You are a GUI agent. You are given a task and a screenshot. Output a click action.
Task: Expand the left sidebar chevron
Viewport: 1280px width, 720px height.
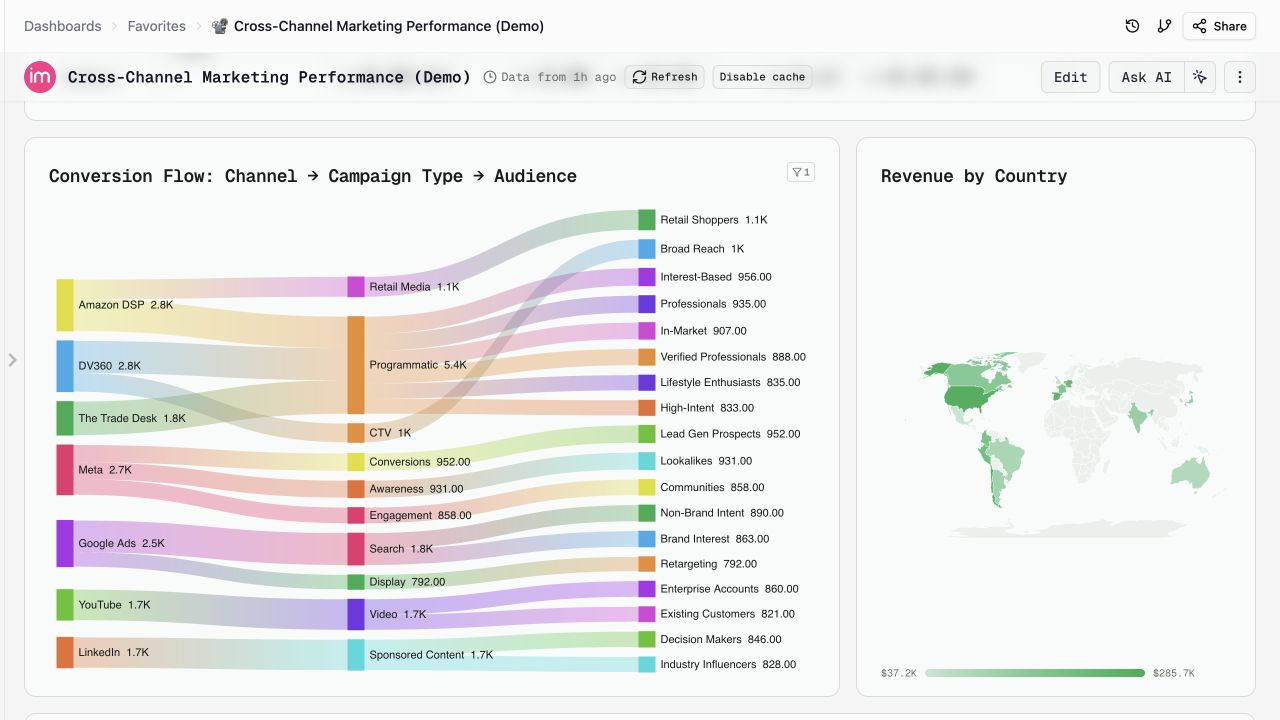click(12, 360)
